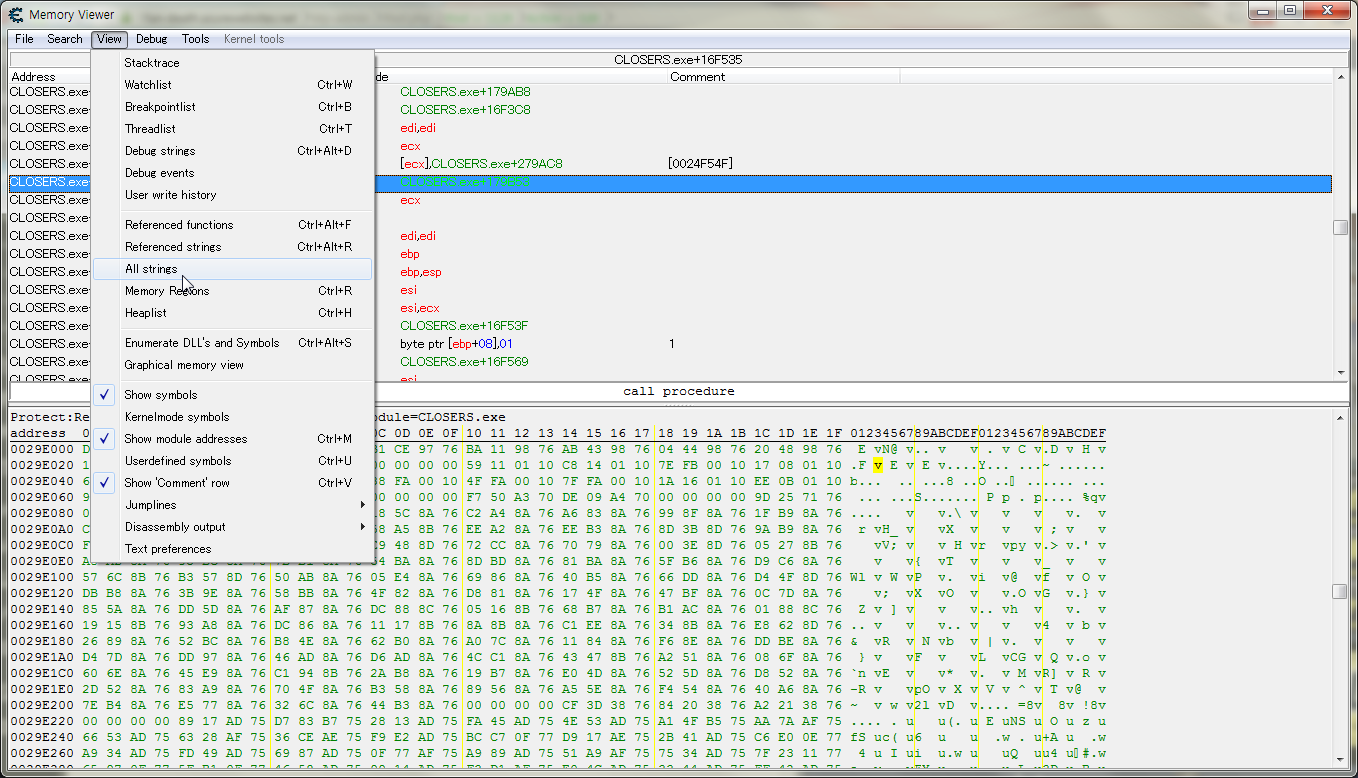Click the Address column header
Viewport: 1358px width, 778px height.
[x=33, y=77]
